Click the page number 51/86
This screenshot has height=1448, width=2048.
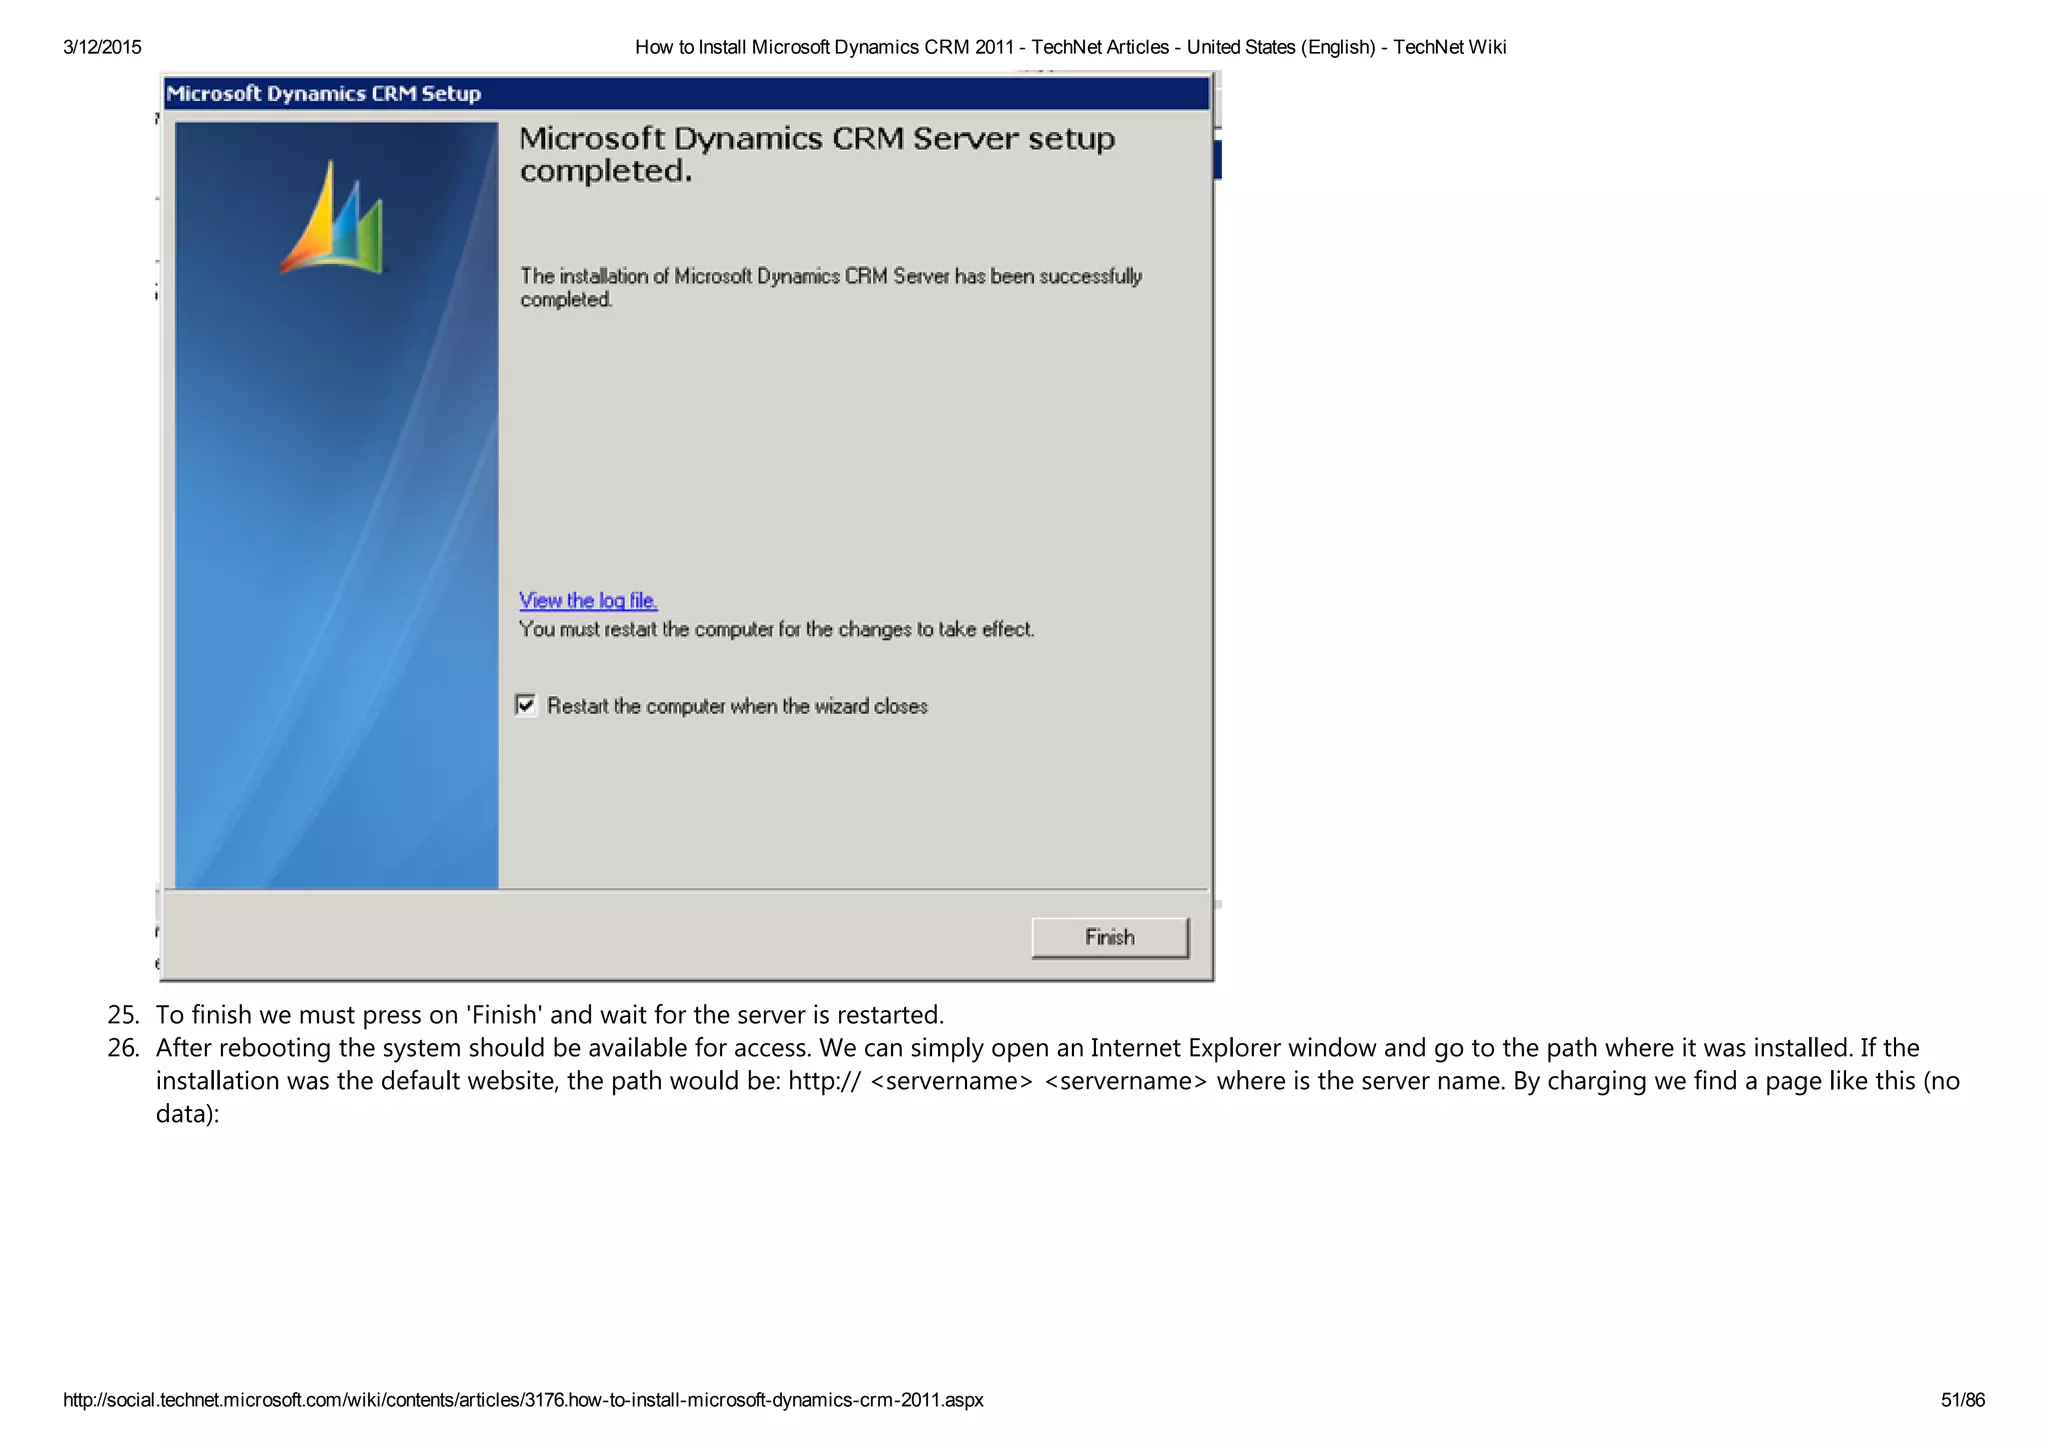[x=1962, y=1400]
